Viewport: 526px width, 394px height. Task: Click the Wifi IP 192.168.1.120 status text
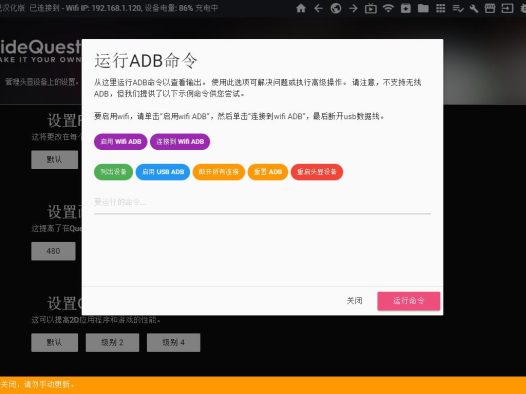[103, 7]
